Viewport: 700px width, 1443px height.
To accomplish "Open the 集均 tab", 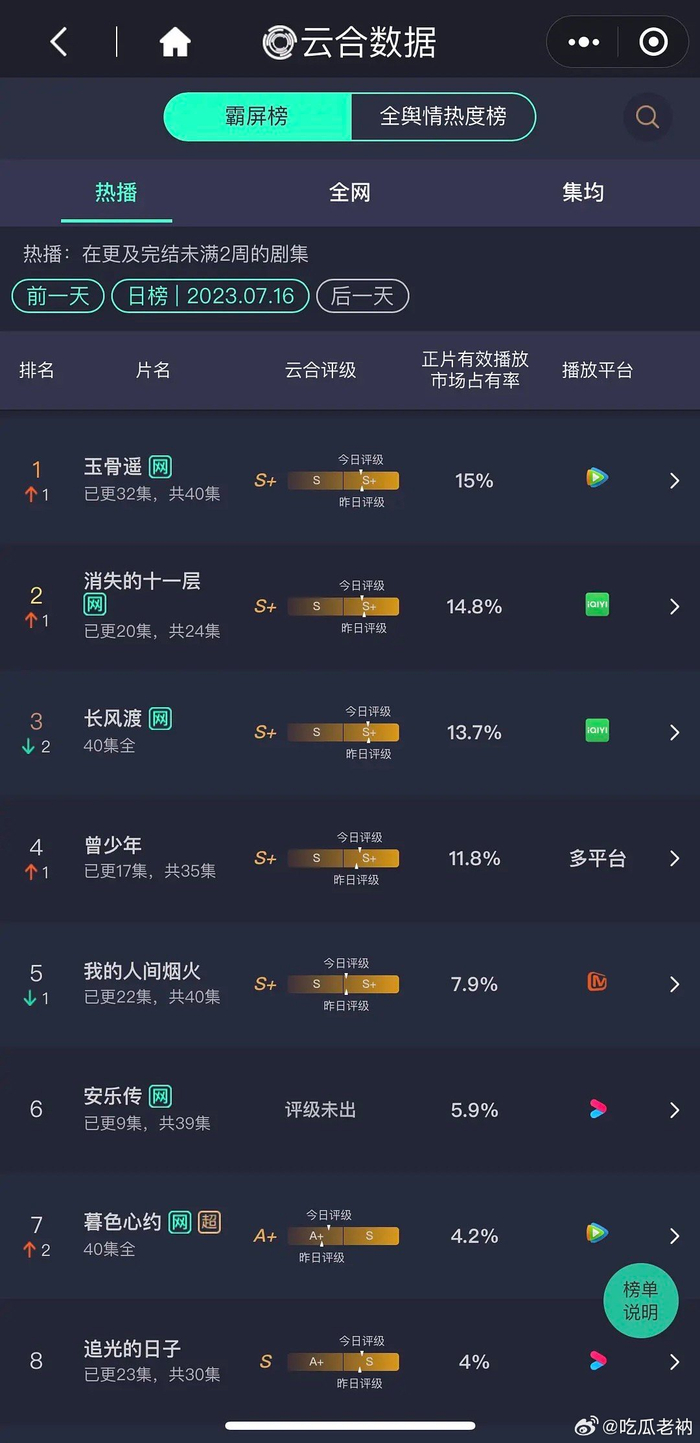I will coord(583,192).
